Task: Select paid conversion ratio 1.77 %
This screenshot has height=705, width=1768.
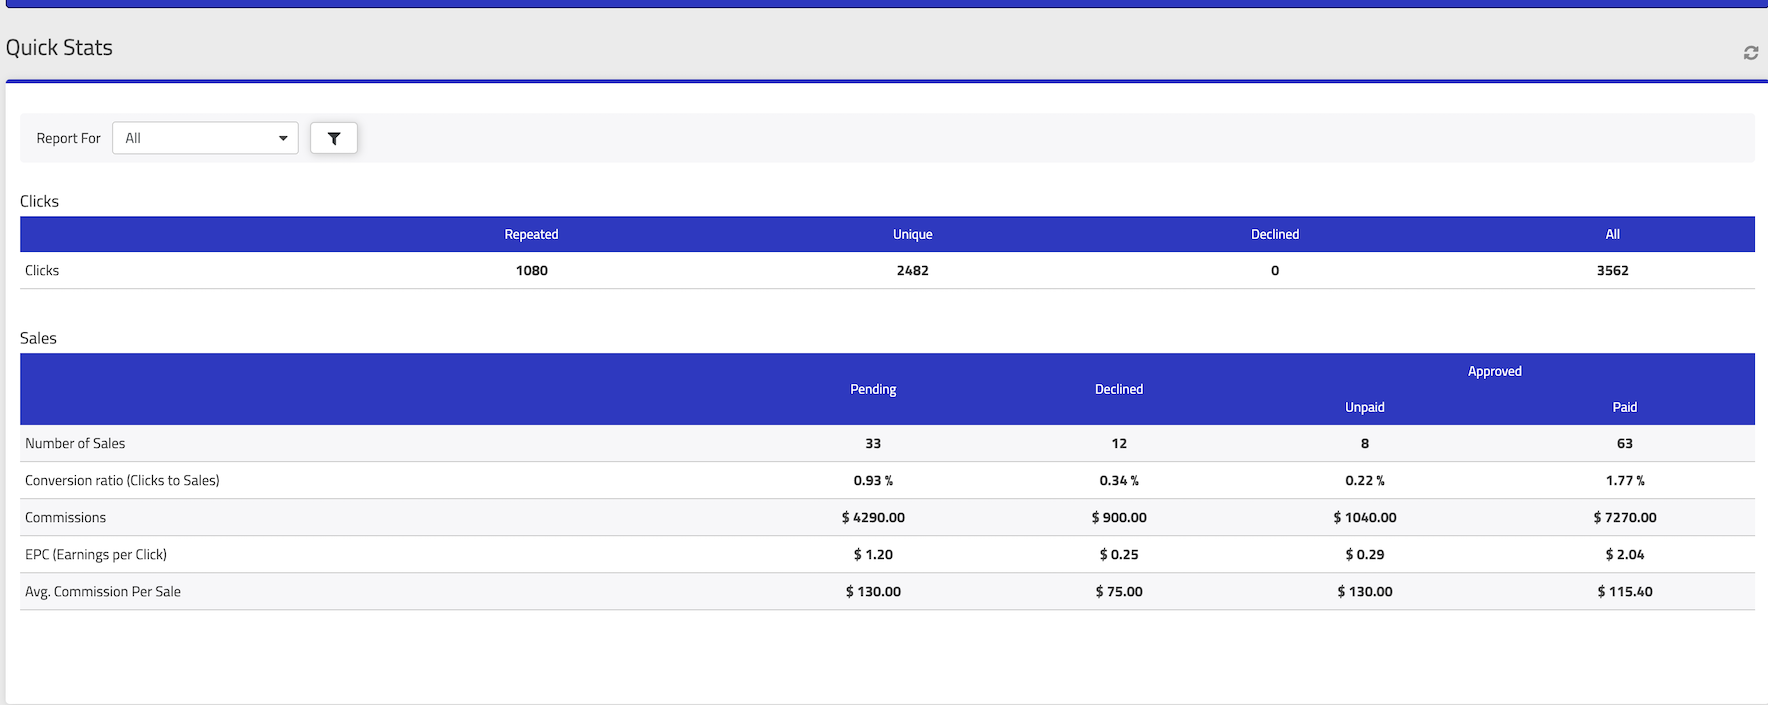Action: pos(1624,480)
